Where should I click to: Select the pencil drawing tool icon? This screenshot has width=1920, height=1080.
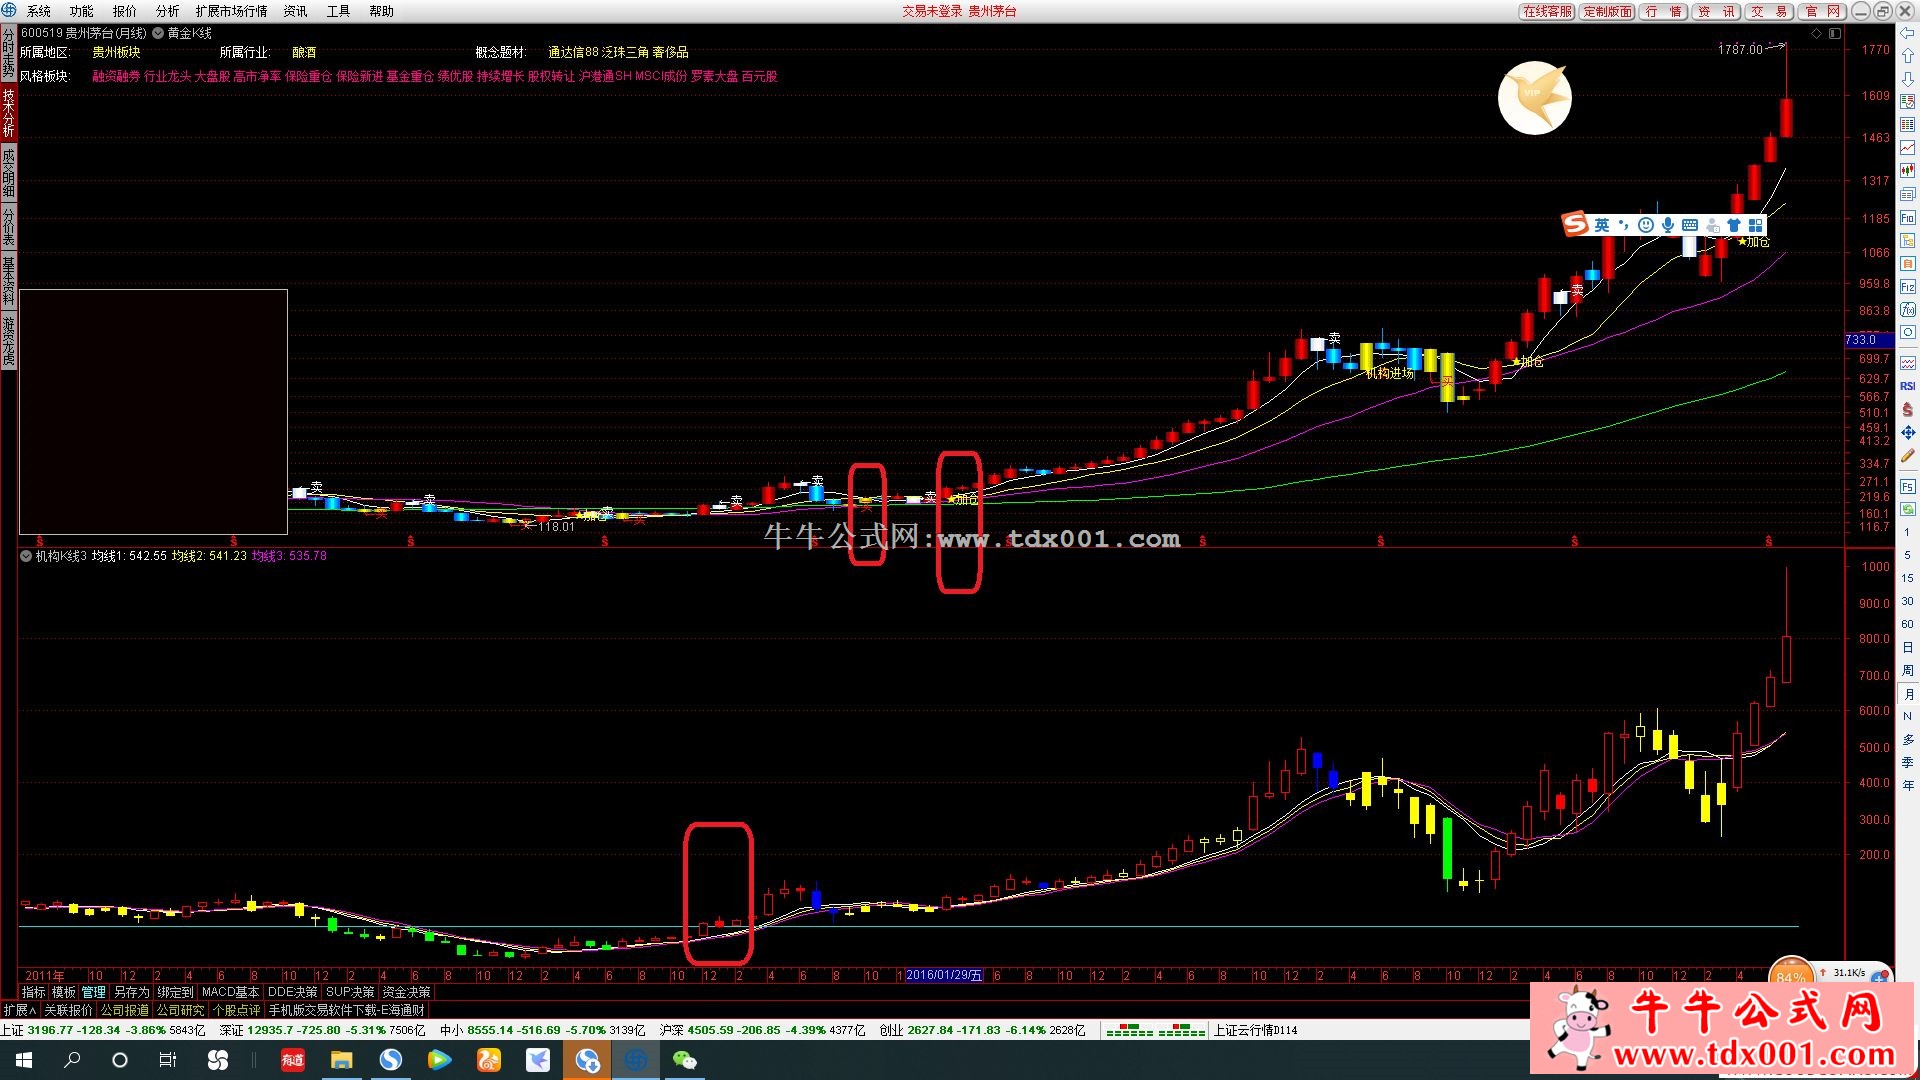[x=1908, y=456]
